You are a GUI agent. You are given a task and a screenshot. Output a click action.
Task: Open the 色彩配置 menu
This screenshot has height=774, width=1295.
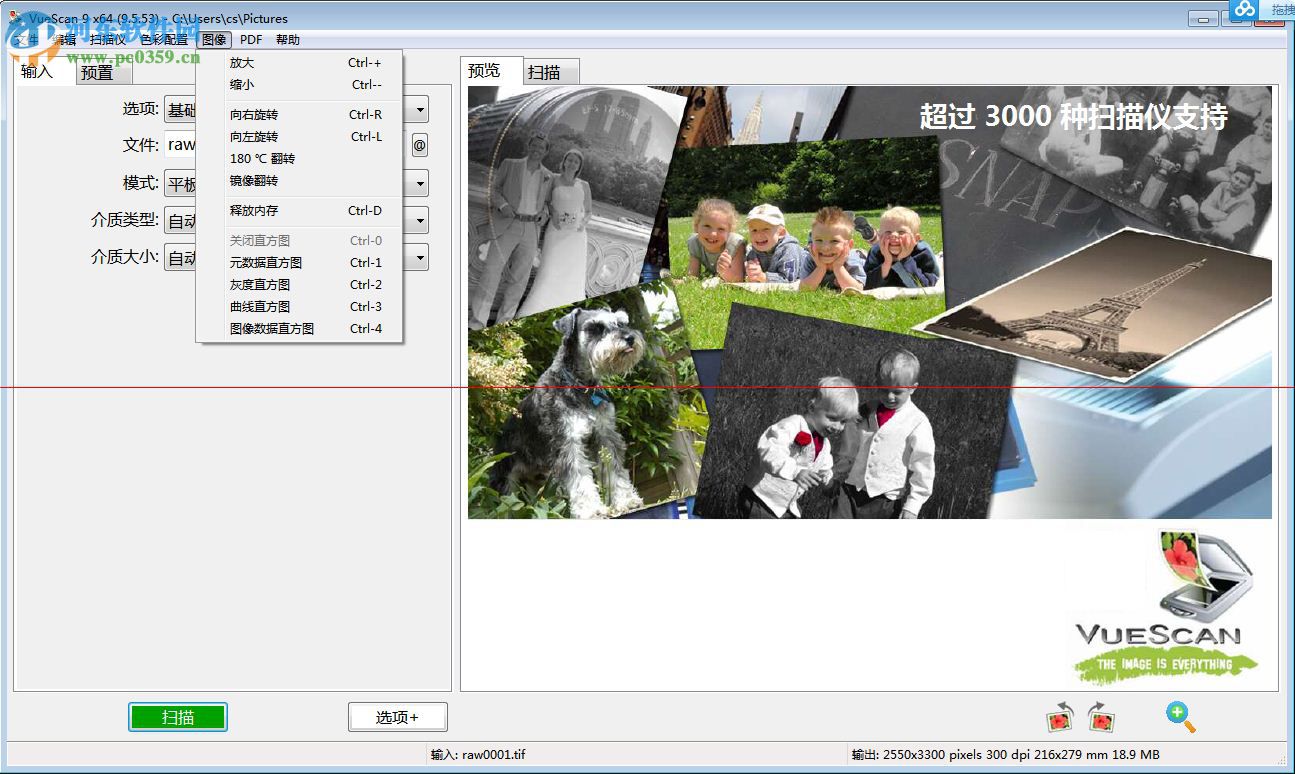coord(164,40)
